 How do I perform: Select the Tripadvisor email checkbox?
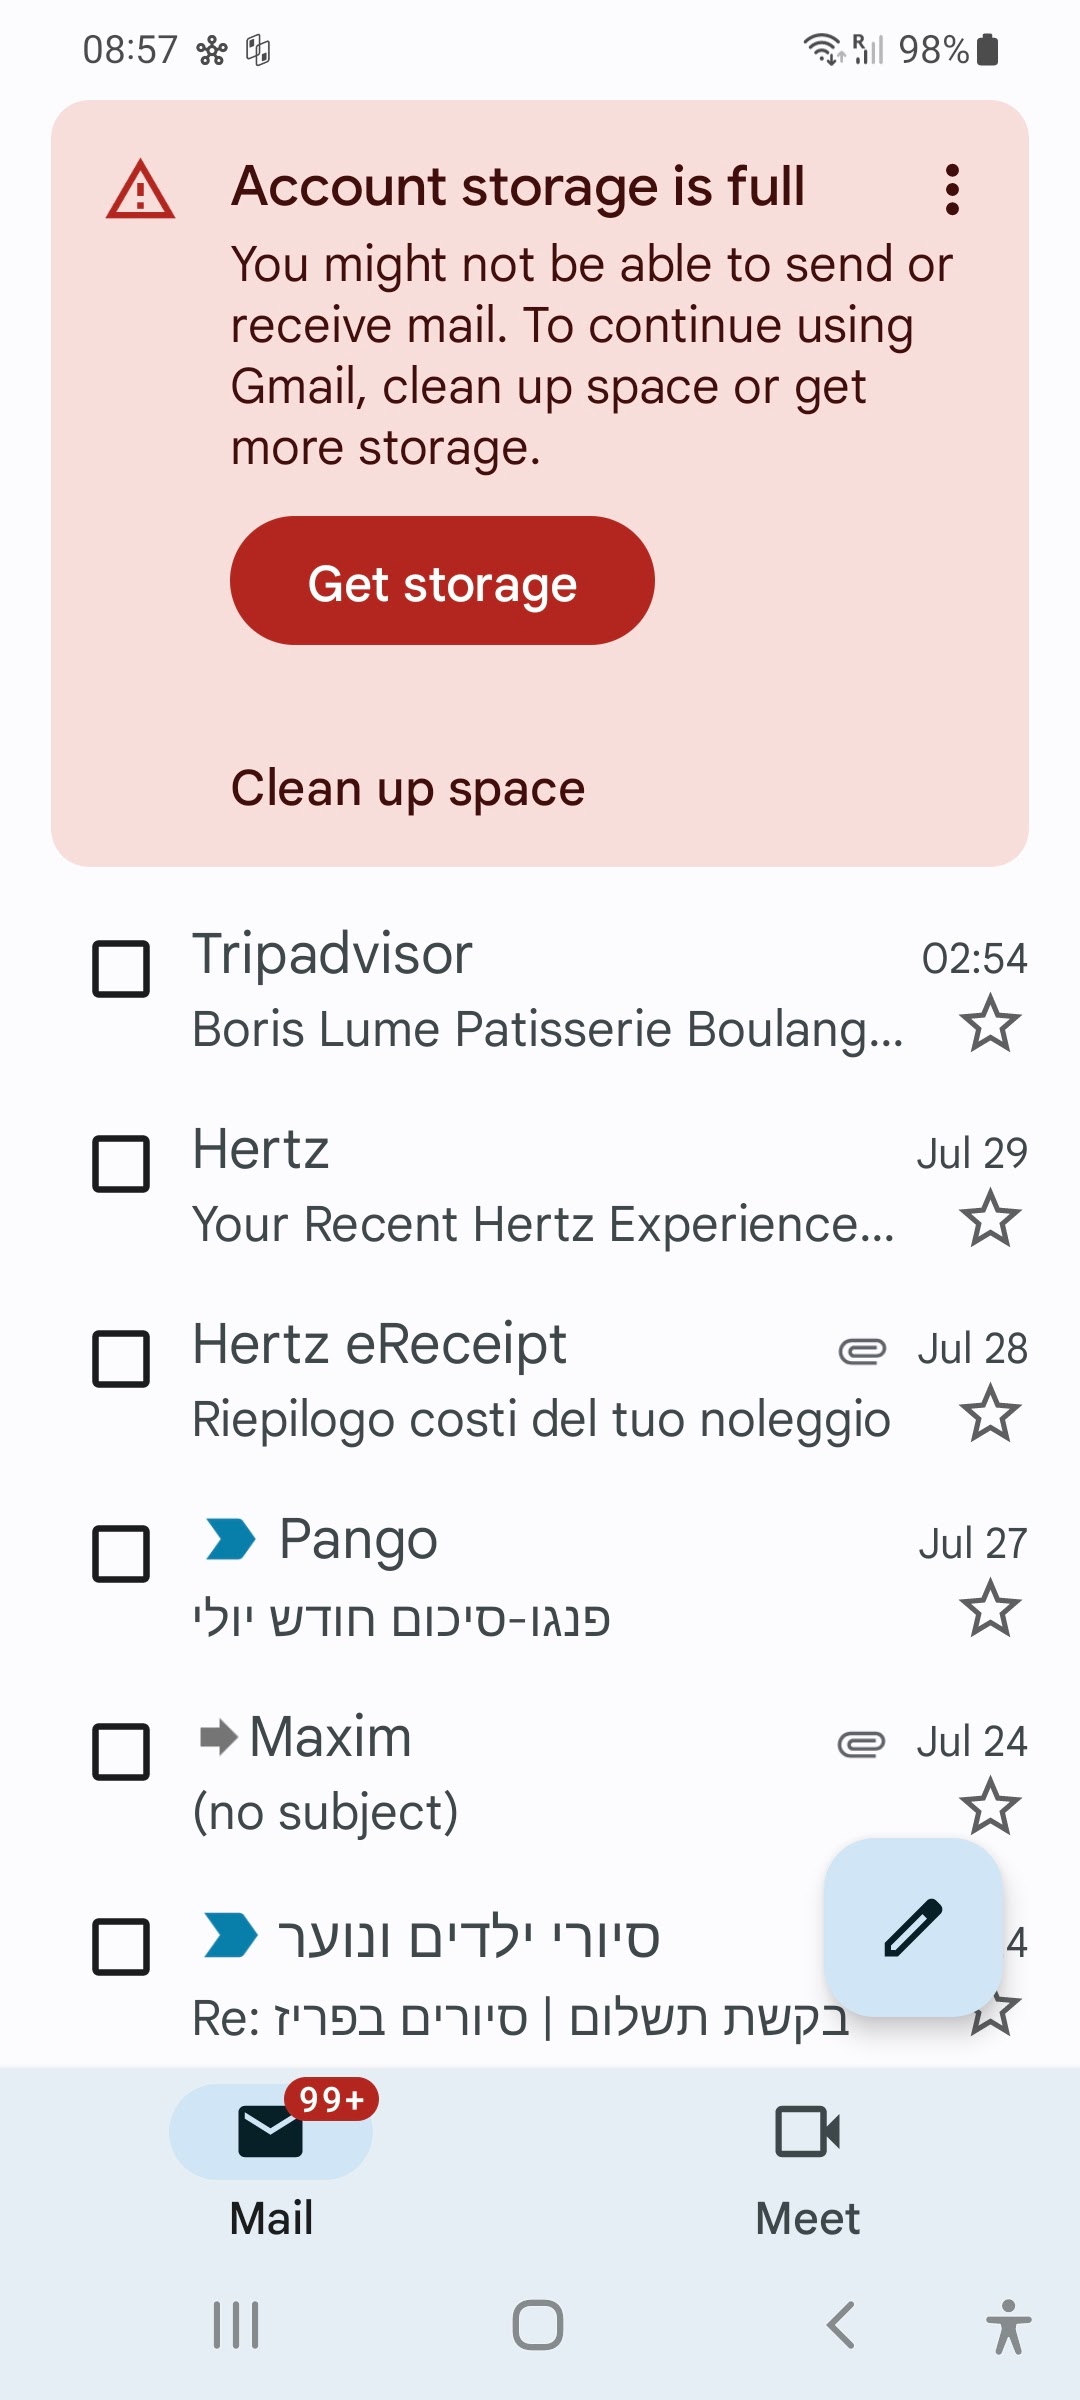(121, 968)
